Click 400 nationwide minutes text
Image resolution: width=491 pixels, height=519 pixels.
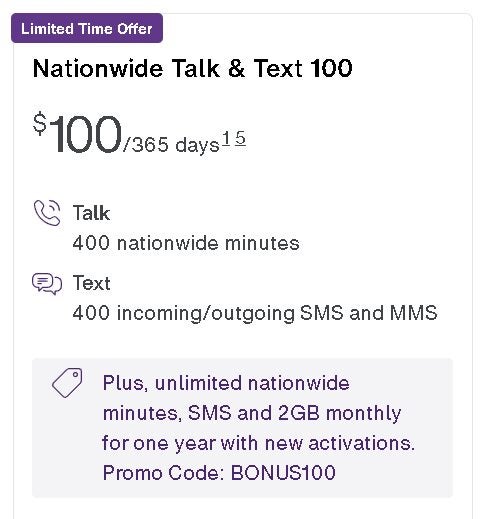click(186, 243)
